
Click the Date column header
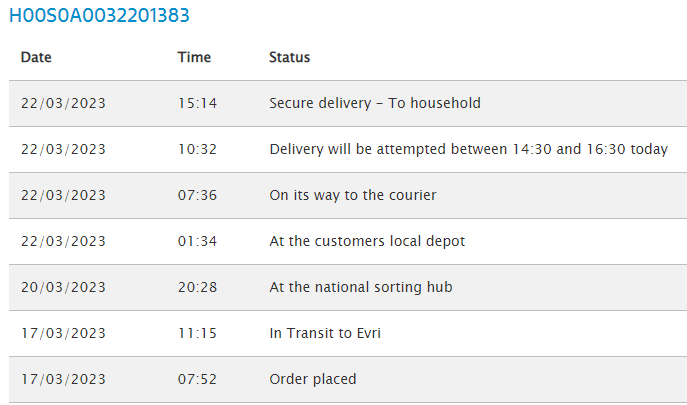(x=36, y=57)
